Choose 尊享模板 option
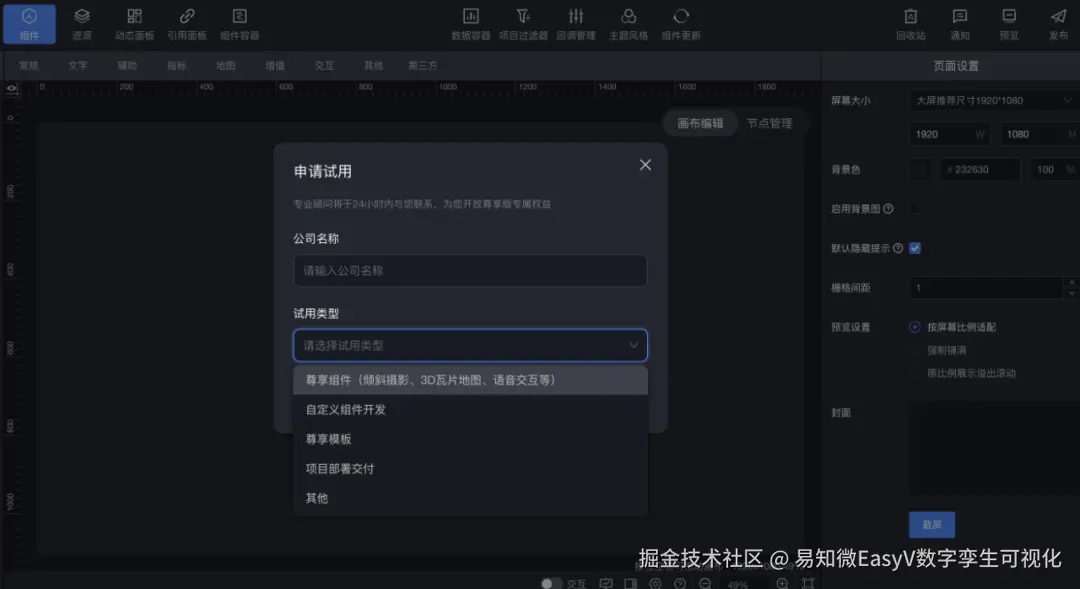 coord(470,439)
